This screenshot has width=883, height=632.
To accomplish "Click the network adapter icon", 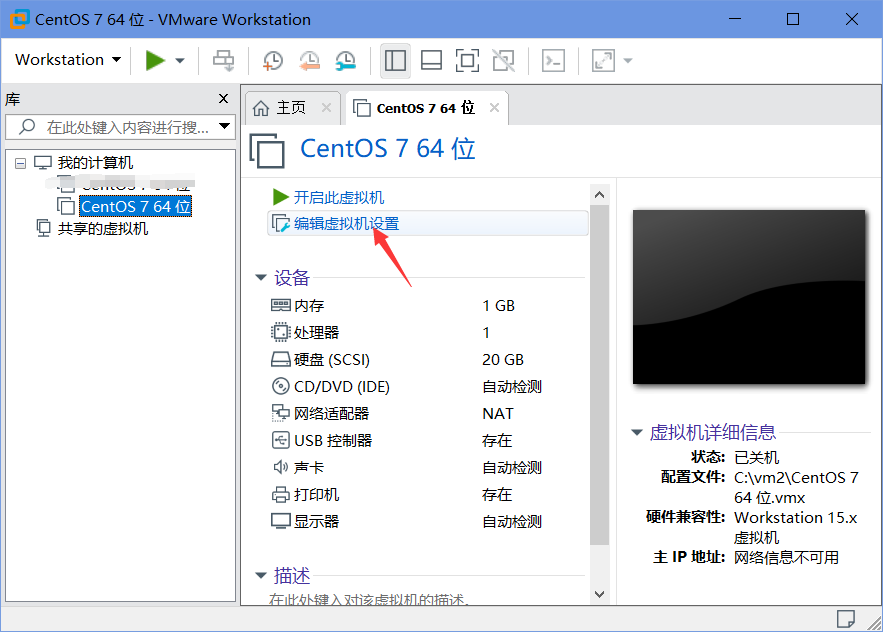I will pos(280,413).
